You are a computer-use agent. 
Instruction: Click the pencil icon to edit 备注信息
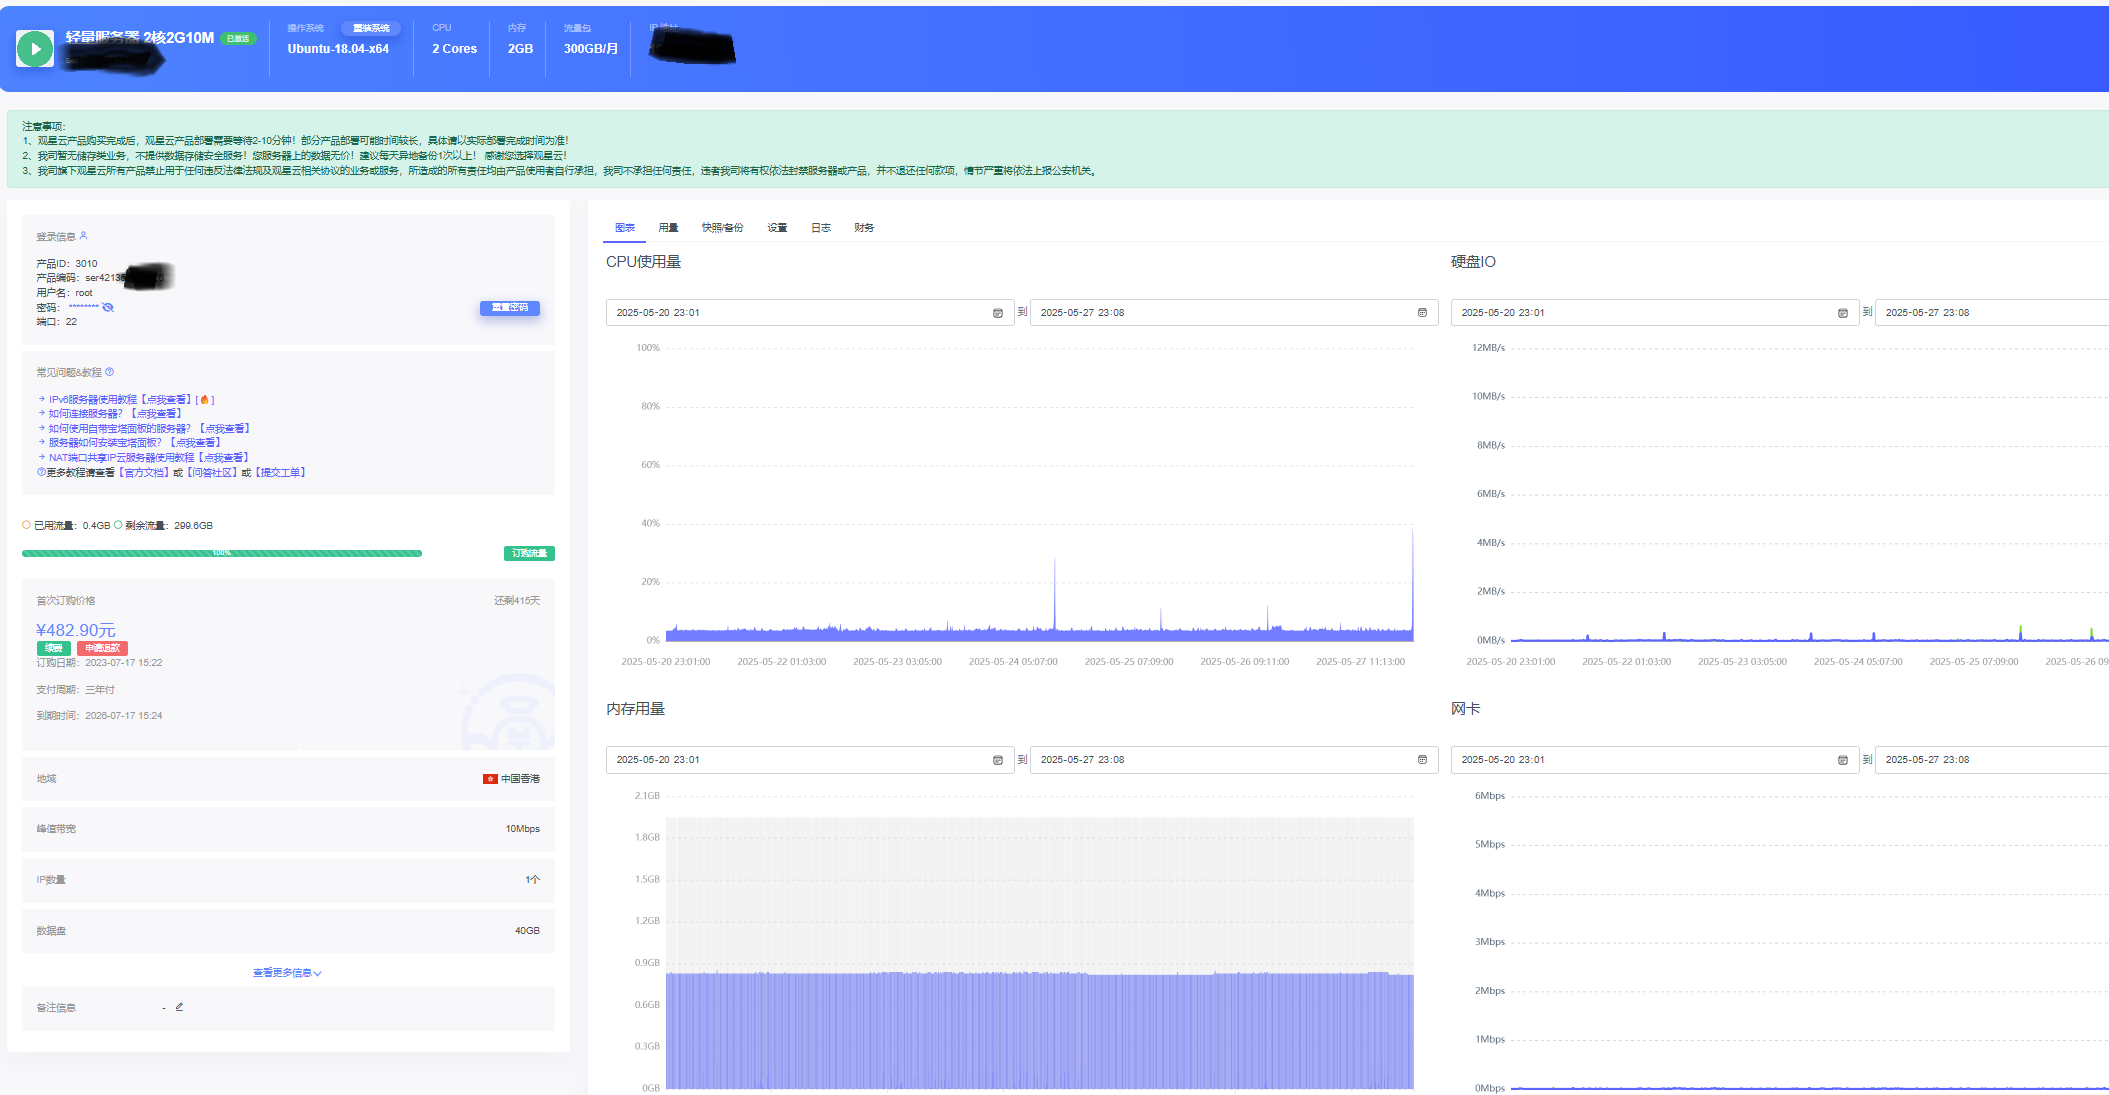179,1007
